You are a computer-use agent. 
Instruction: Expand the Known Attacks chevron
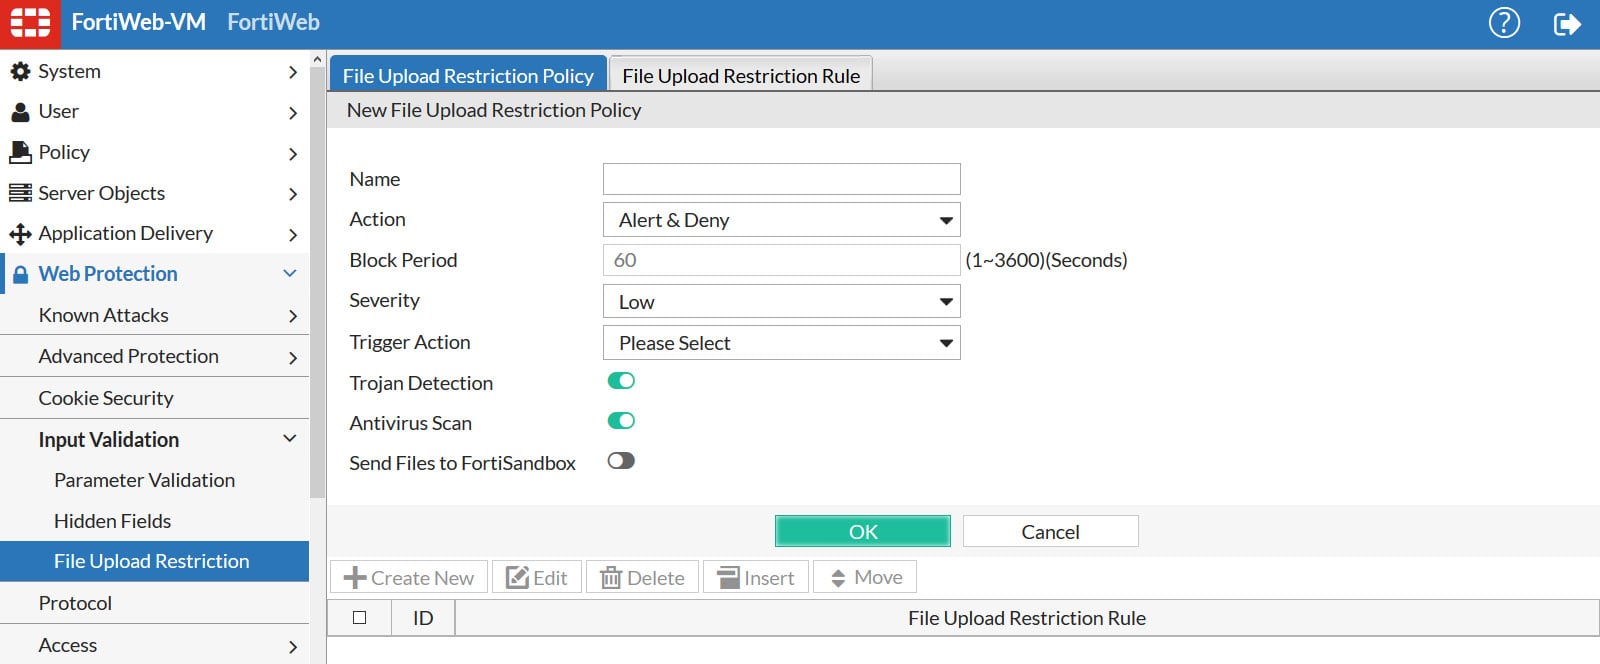[x=292, y=316]
